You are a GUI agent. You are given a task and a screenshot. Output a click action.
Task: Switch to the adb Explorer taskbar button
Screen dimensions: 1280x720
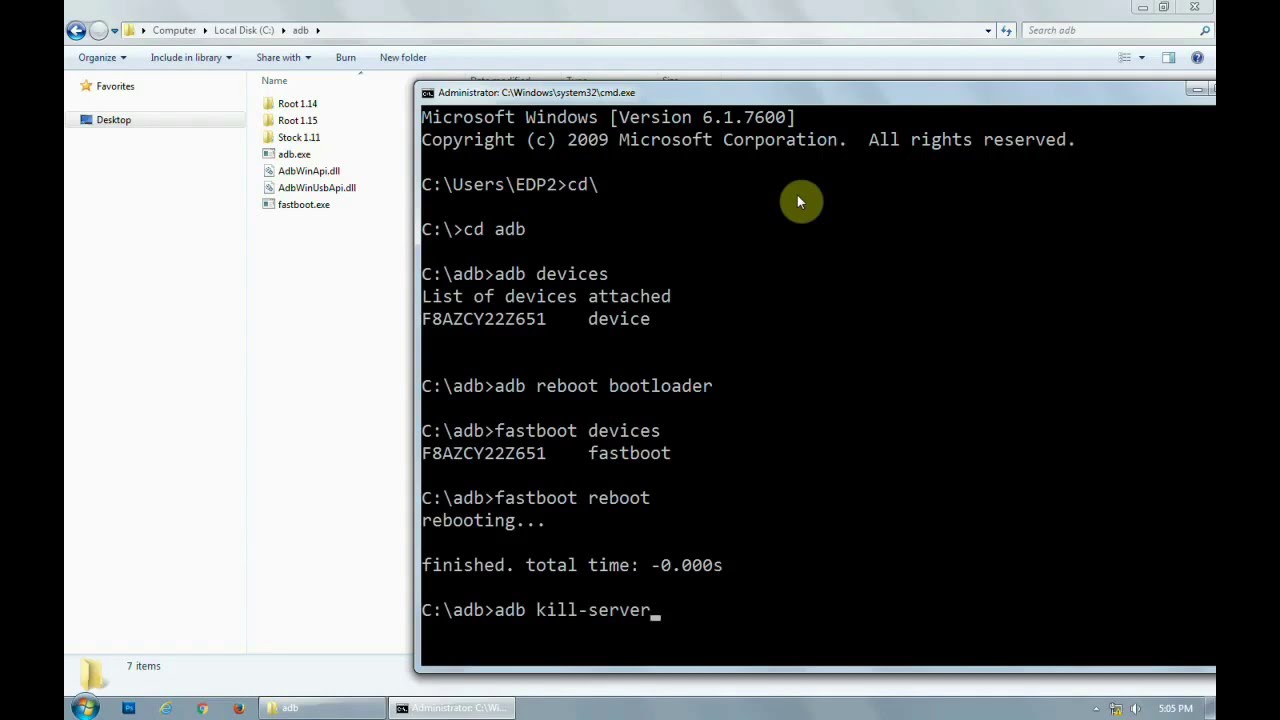coord(322,708)
